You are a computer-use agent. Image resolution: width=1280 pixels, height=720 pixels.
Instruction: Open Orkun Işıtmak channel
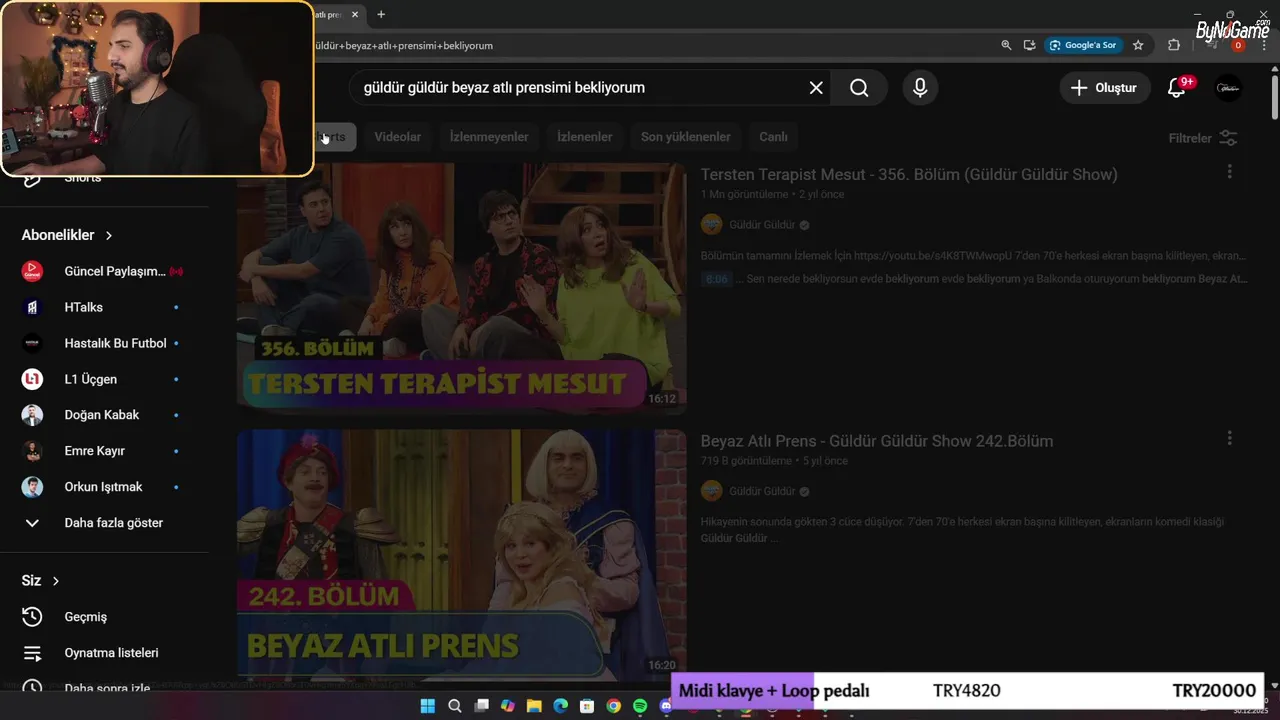104,487
